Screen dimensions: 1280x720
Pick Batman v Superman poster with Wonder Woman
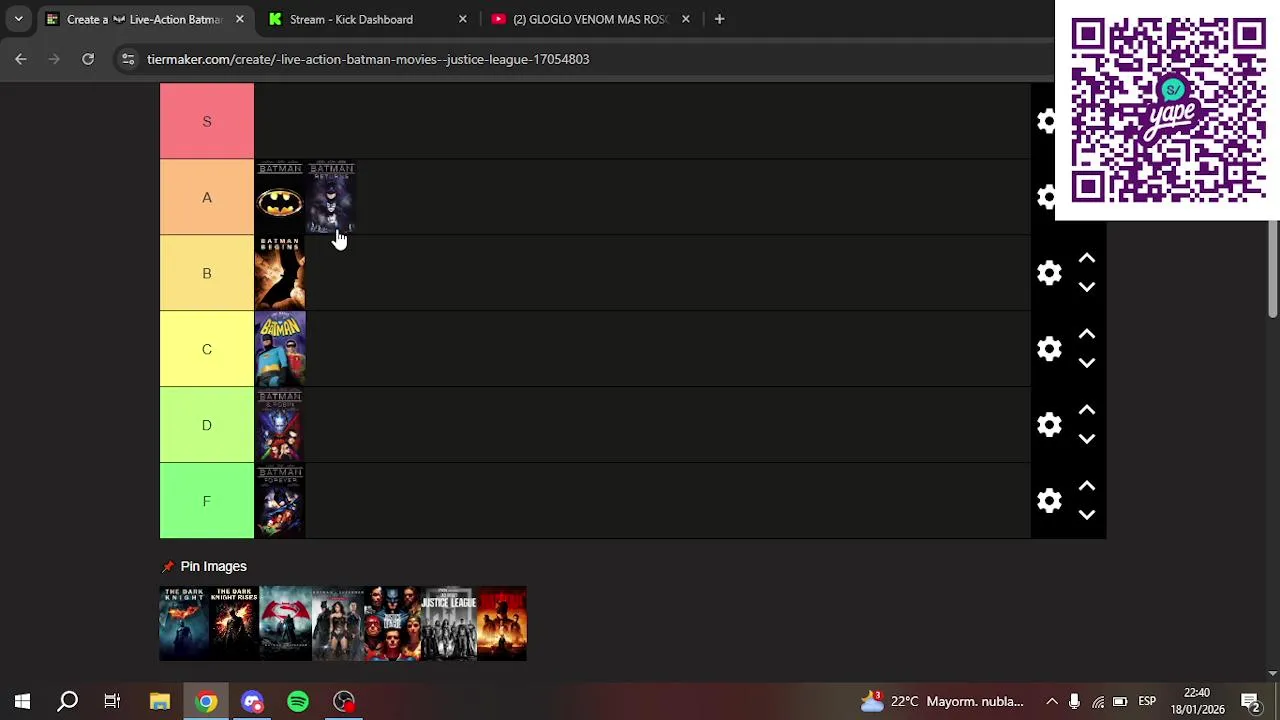338,623
